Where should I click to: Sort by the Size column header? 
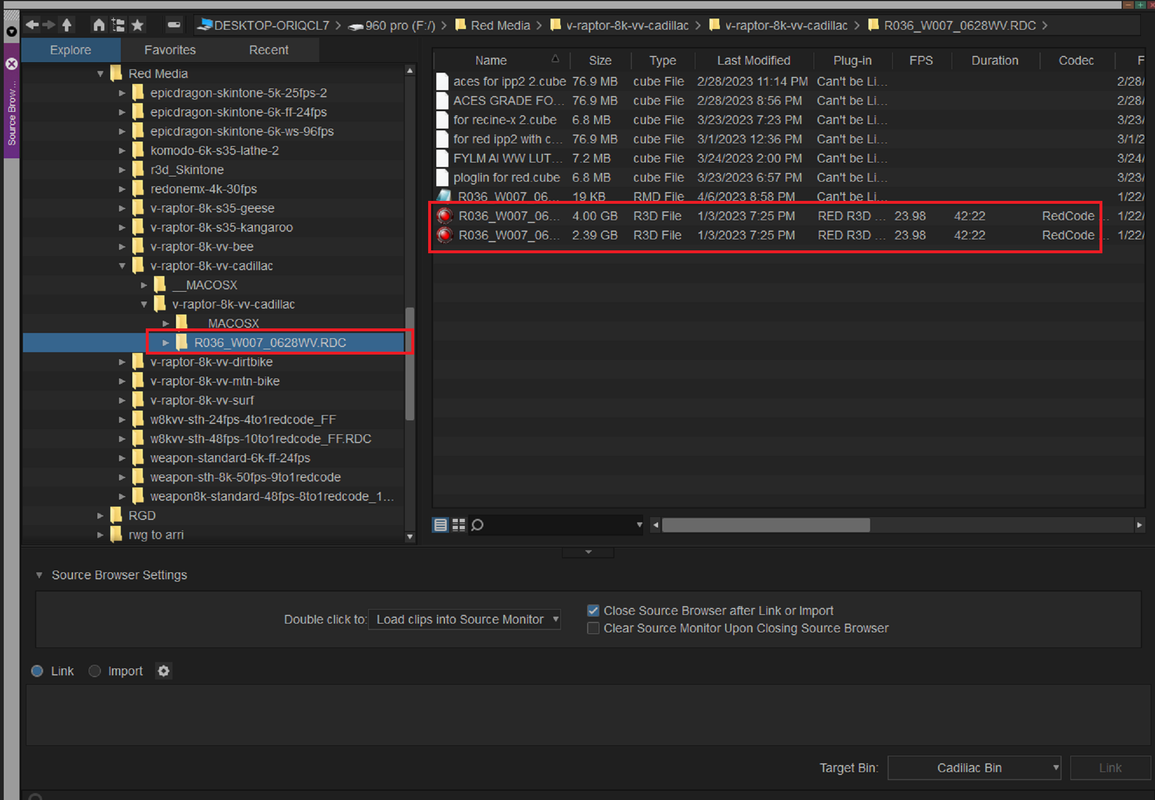[600, 60]
